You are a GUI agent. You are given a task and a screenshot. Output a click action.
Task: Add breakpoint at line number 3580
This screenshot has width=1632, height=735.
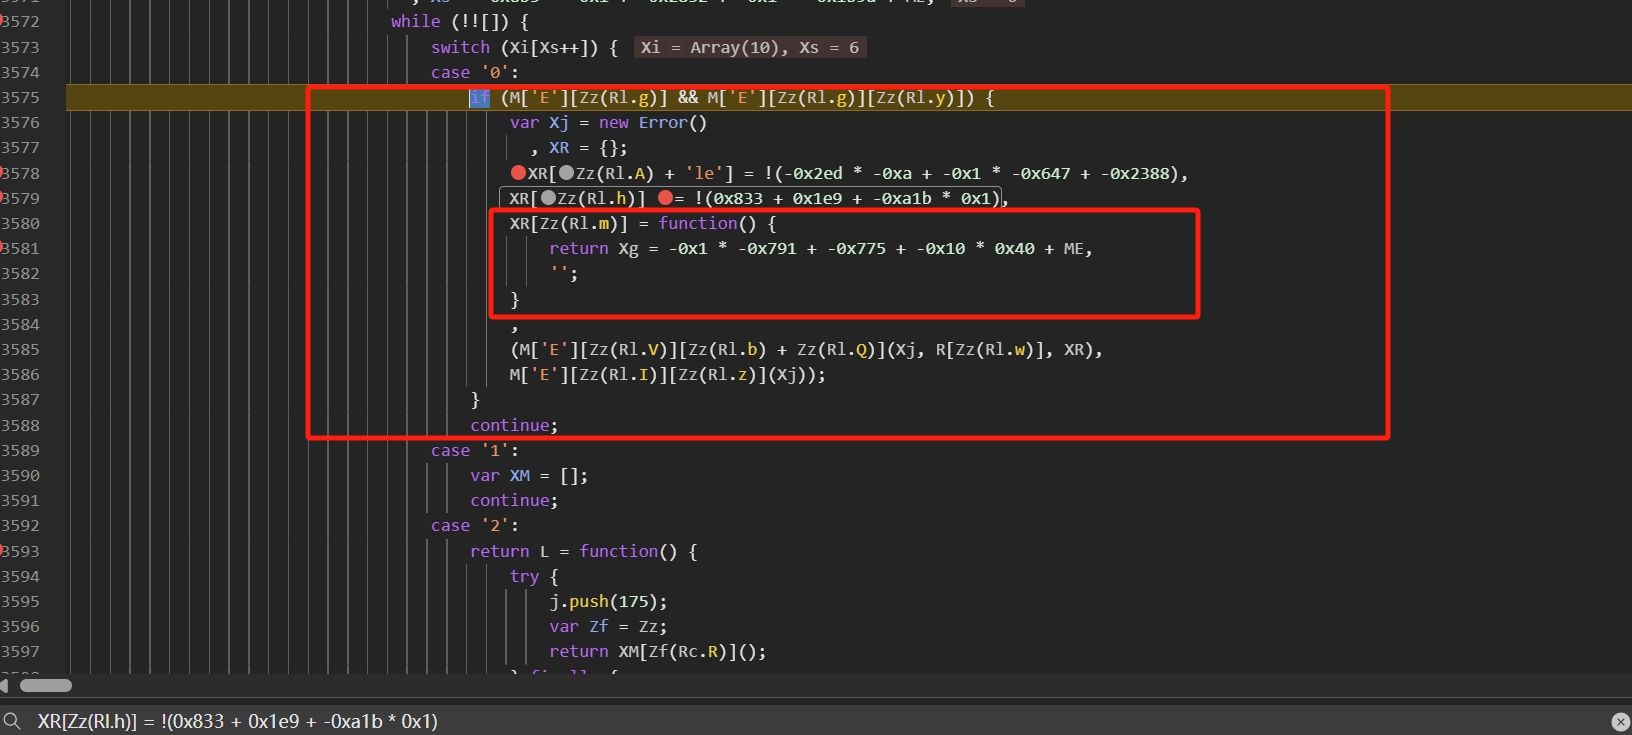pyautogui.click(x=20, y=223)
